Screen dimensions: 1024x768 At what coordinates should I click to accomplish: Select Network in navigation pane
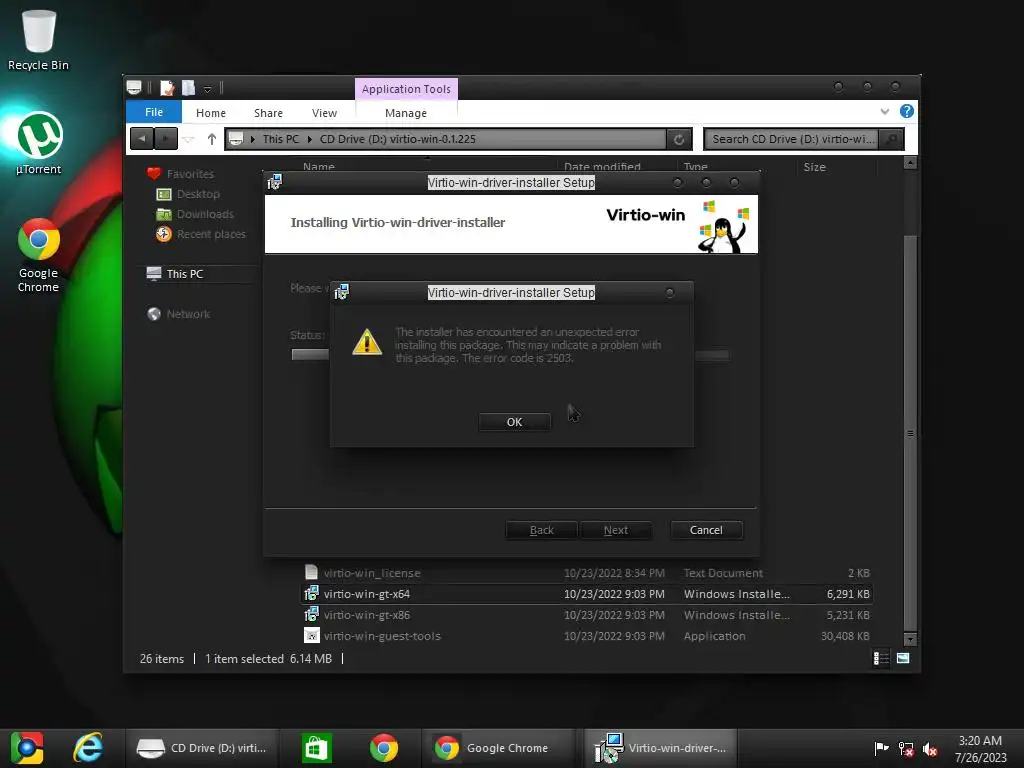click(x=188, y=314)
